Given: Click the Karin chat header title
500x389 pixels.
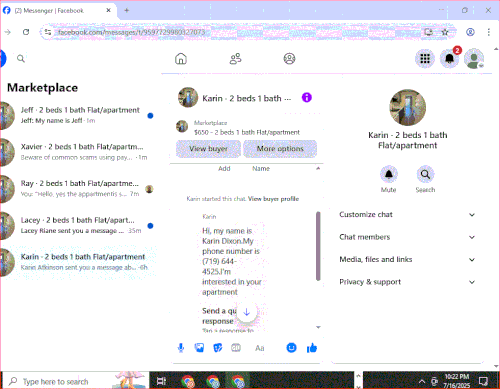Looking at the screenshot, I should 247,98.
